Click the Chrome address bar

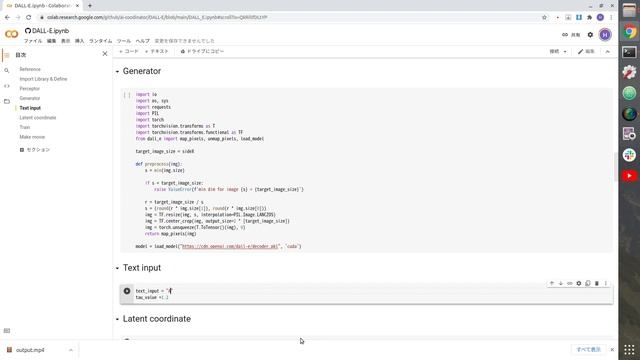point(286,17)
